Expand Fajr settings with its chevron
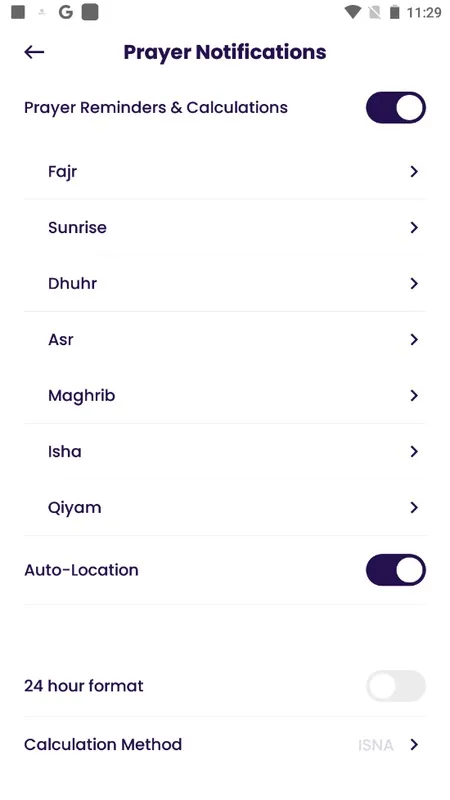Screen dimensions: 450x800 pyautogui.click(x=414, y=172)
